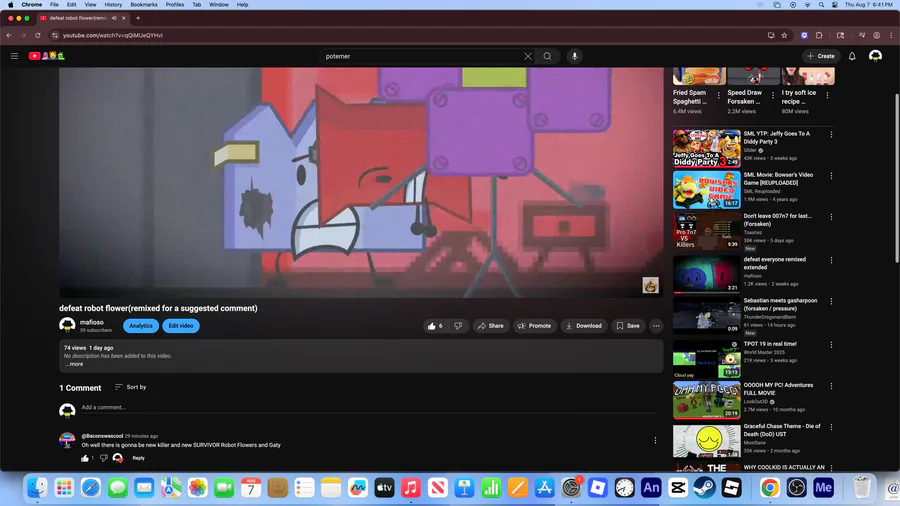Open the View menu in the menu bar
Screen dimensions: 900x506
click(x=90, y=5)
